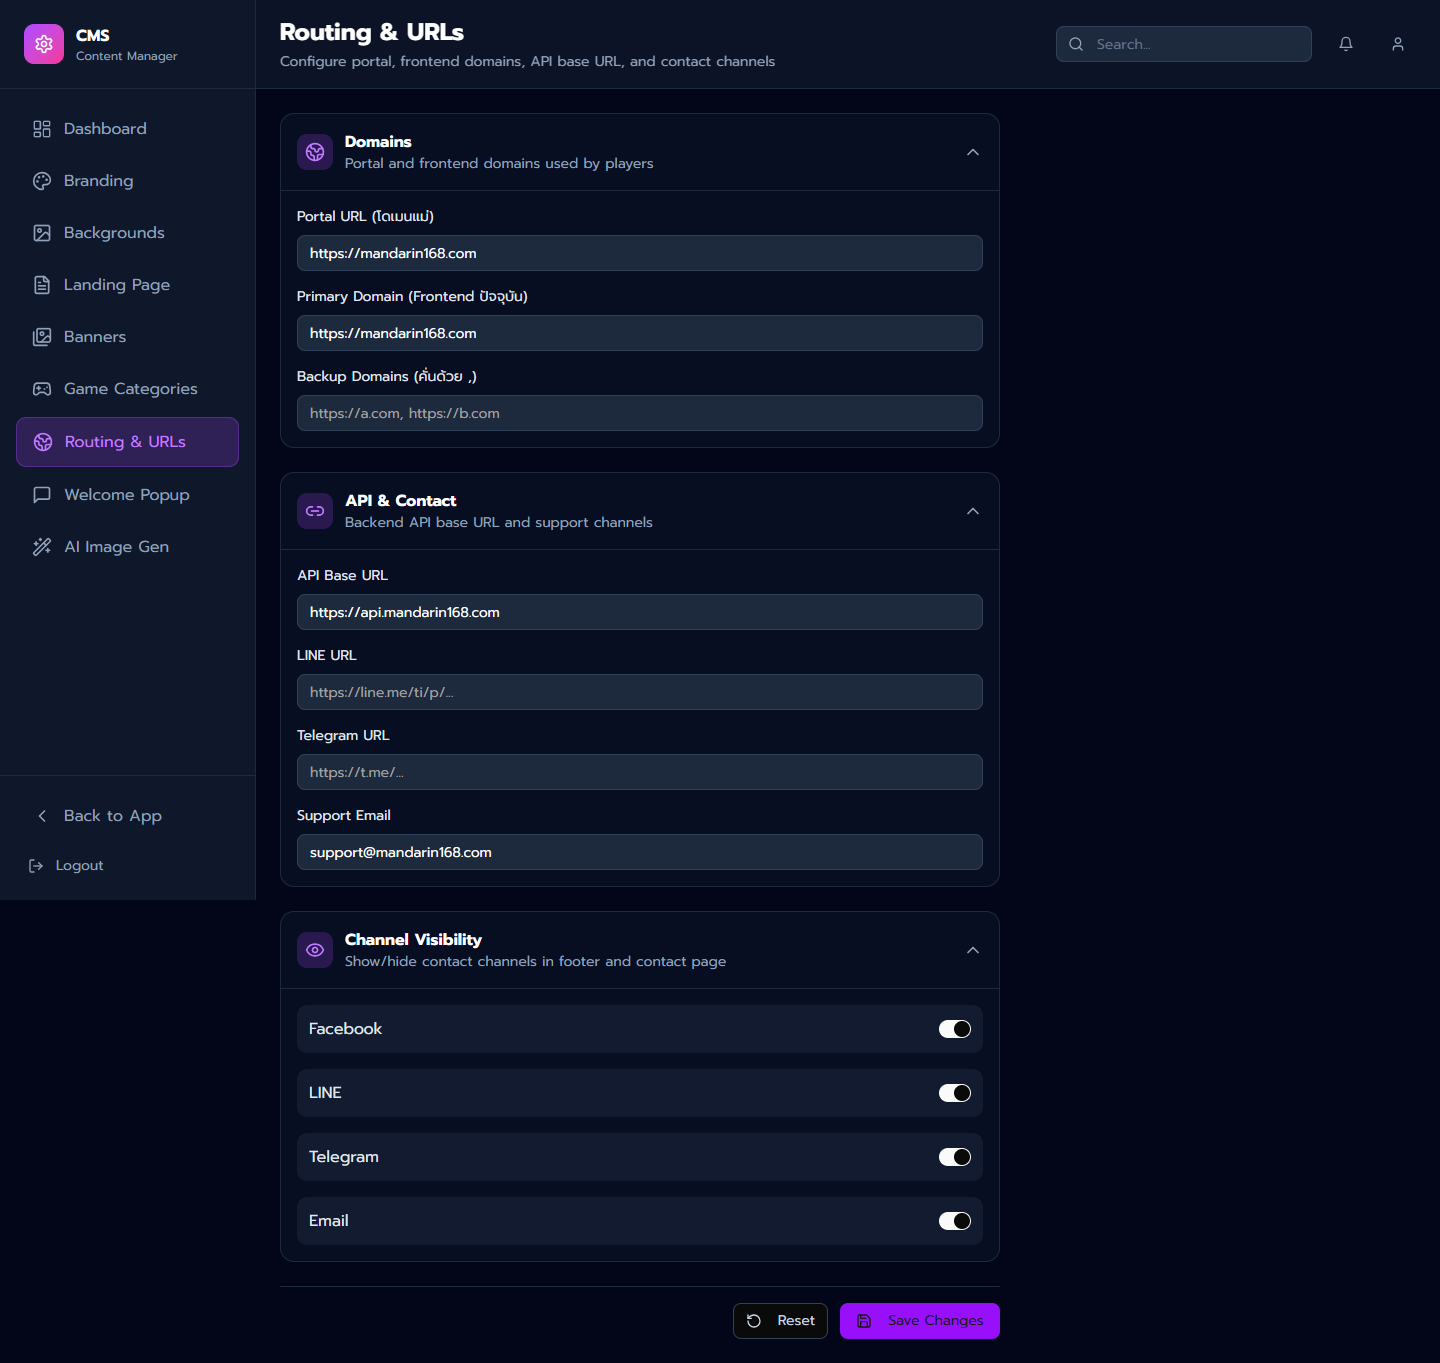Viewport: 1440px width, 1363px height.
Task: Click the API & Contact link icon
Action: tap(315, 511)
